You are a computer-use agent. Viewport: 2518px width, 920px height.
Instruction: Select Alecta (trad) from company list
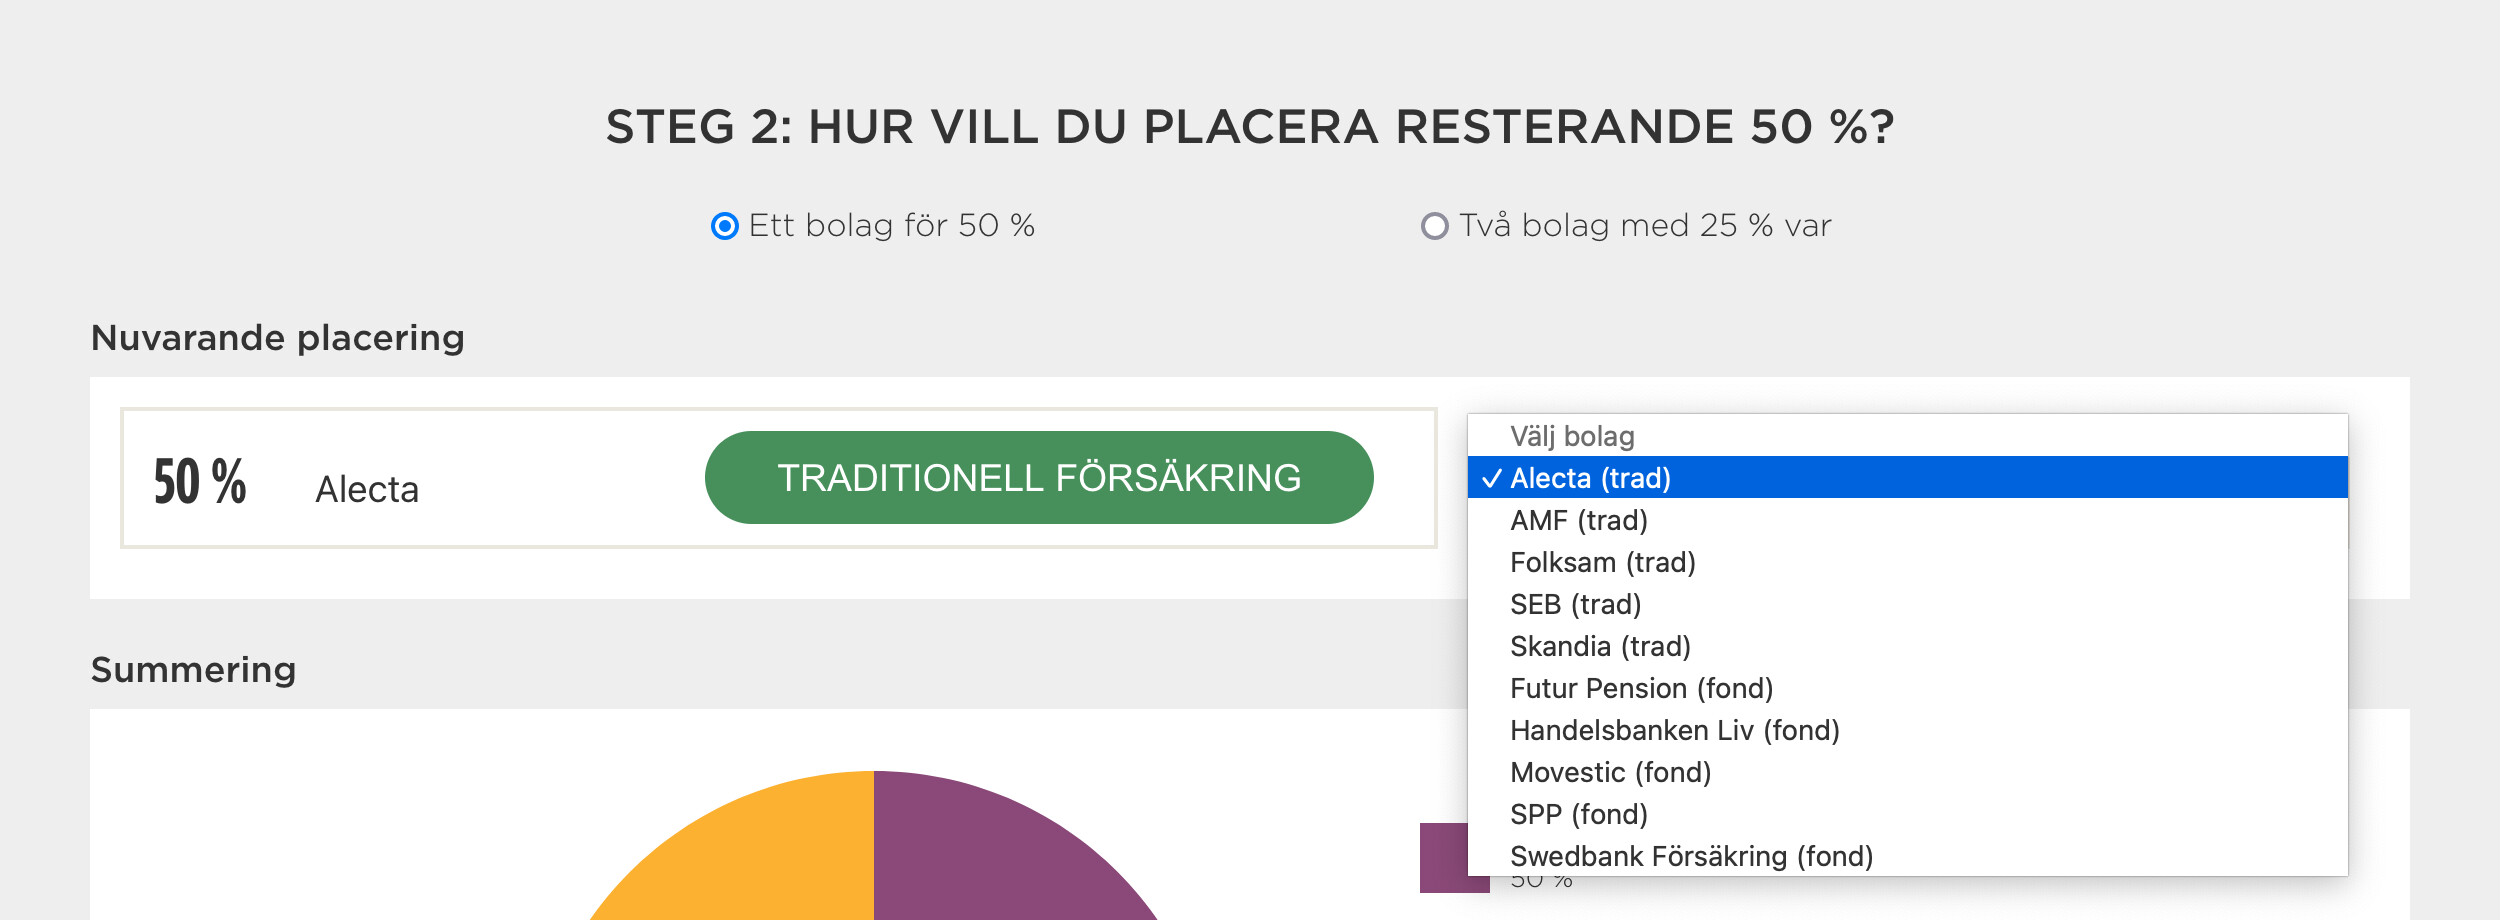1590,478
